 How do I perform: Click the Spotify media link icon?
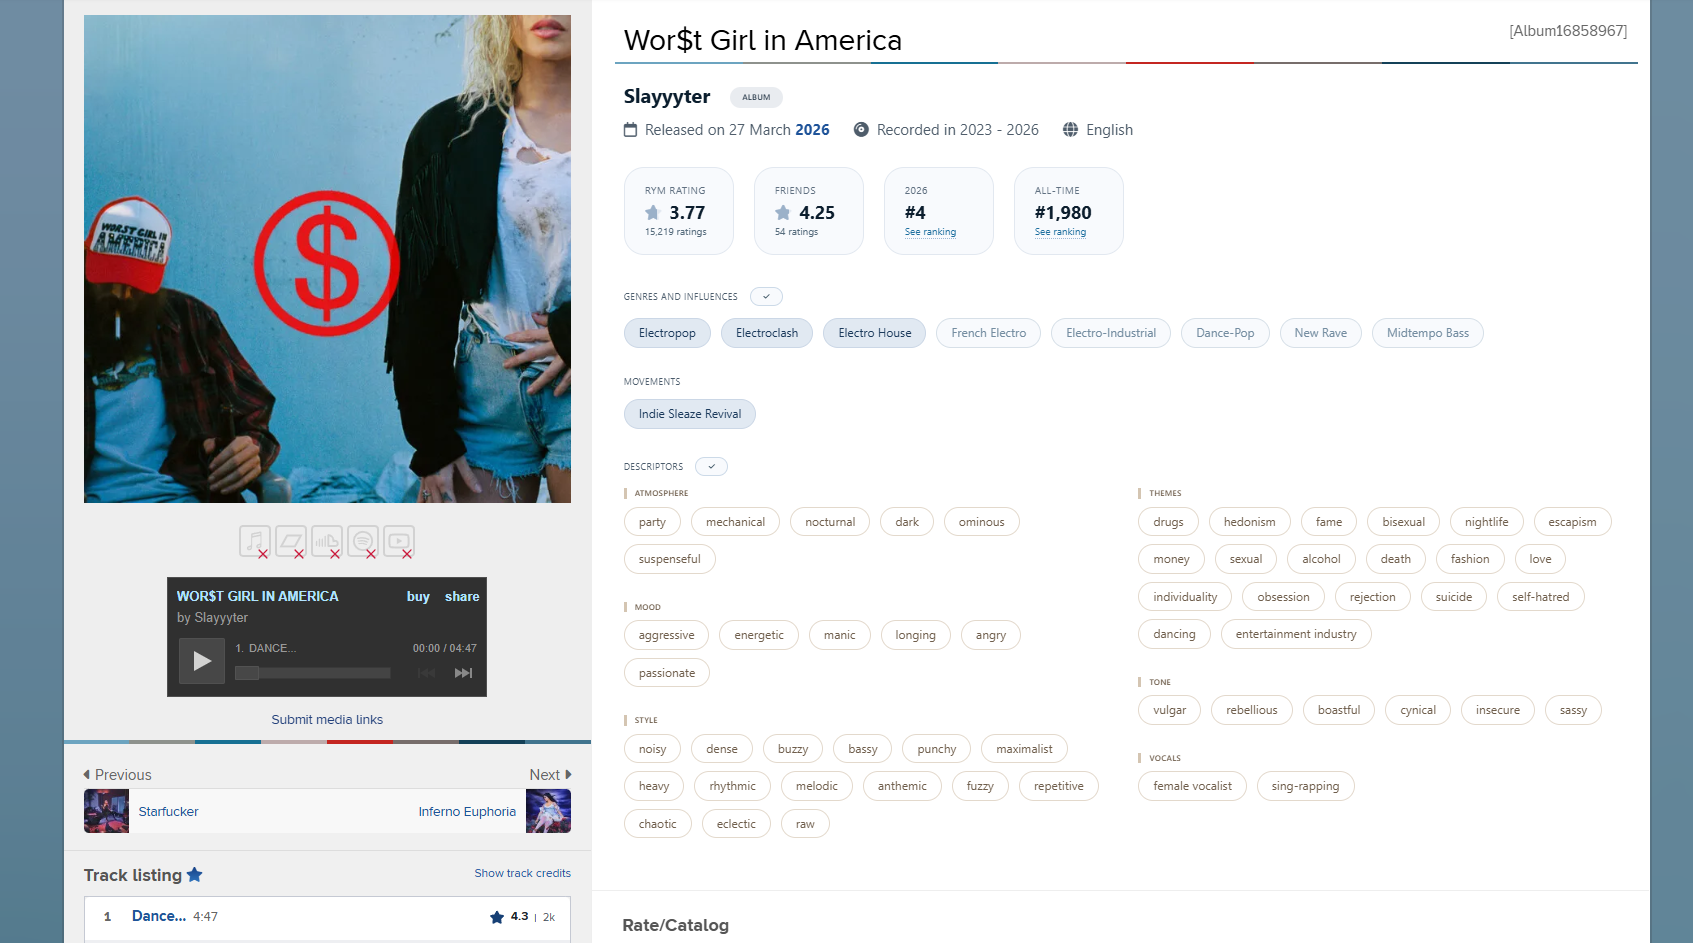[363, 542]
